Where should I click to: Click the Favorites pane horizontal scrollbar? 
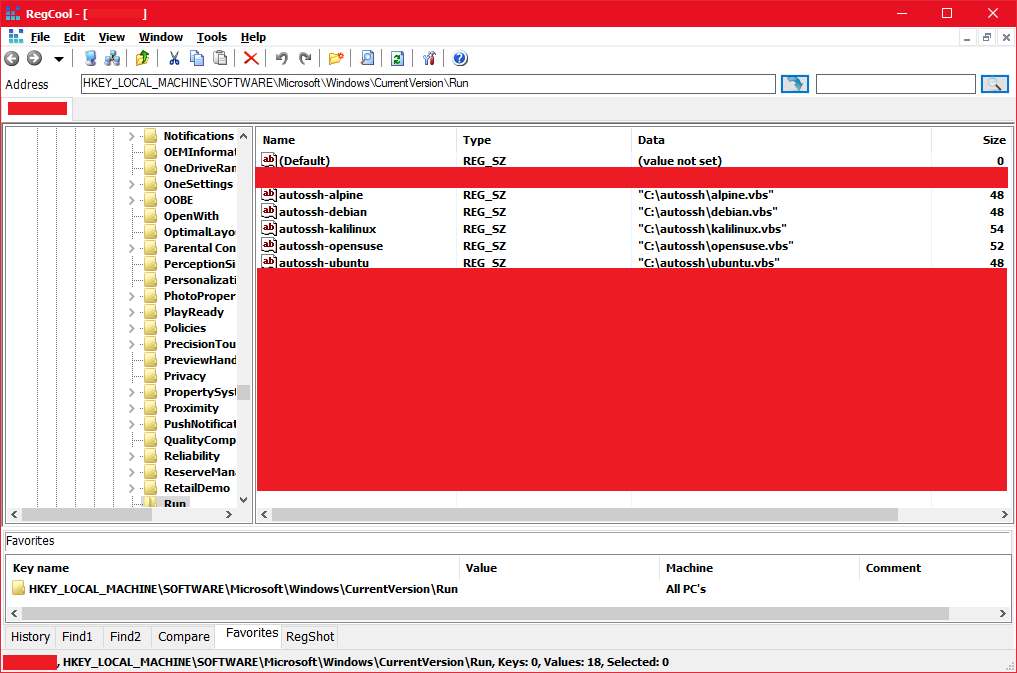click(485, 613)
